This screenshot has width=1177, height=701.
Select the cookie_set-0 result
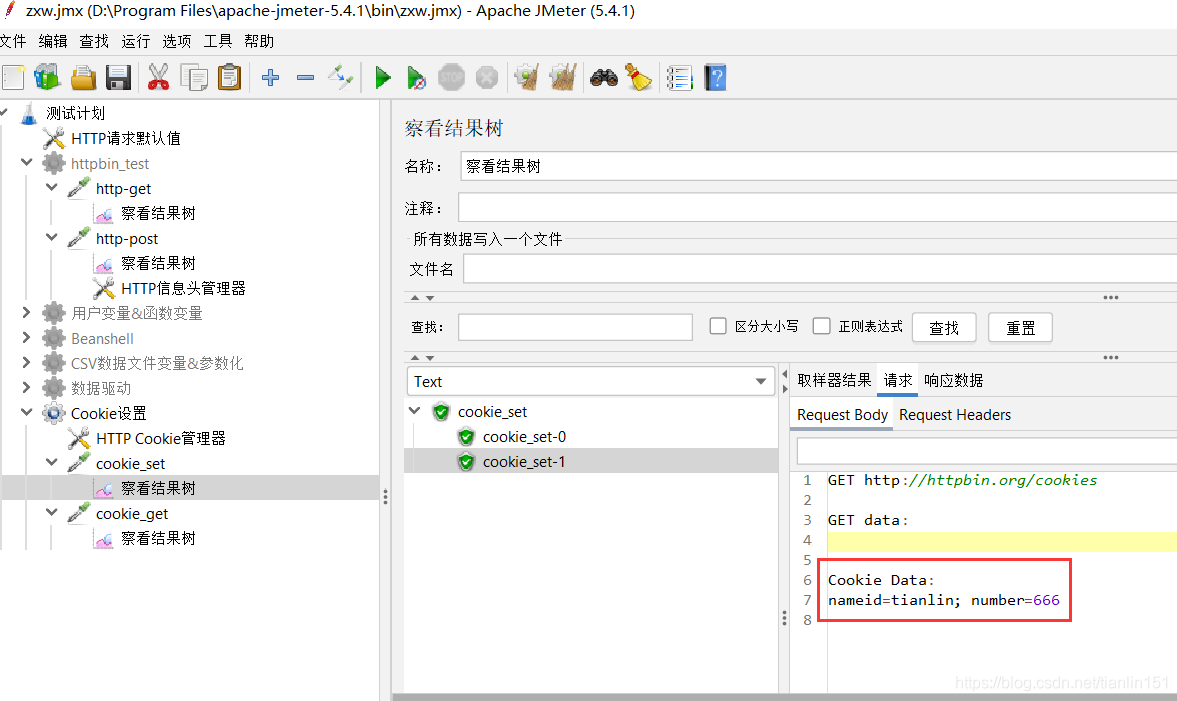(524, 437)
